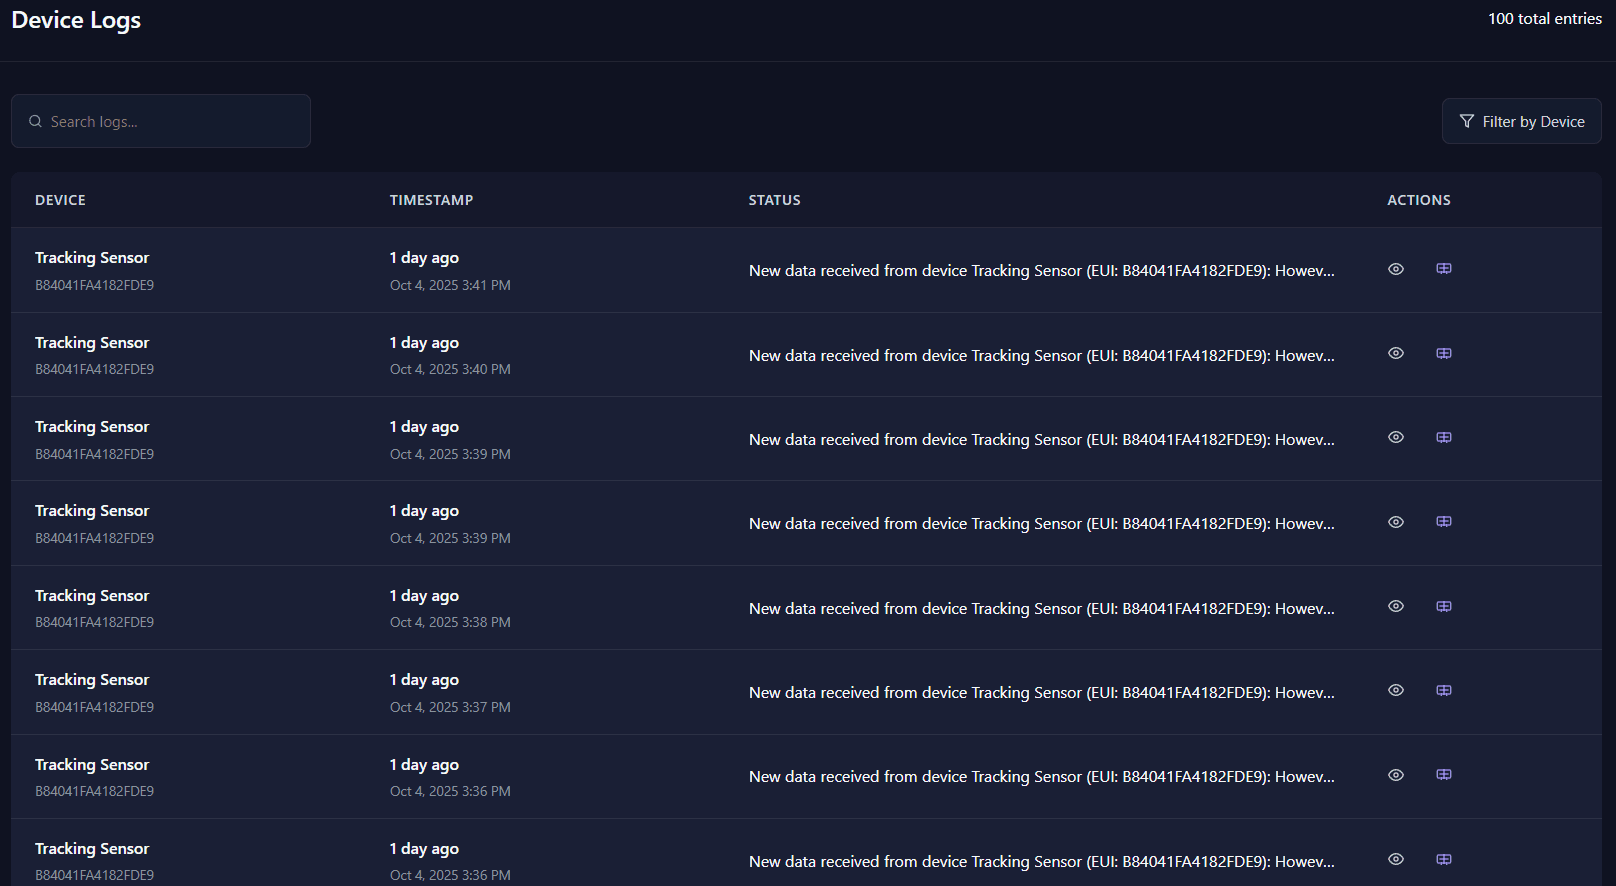Click the Tracking Sensor name in the 3:41 PM row
Screen dimensions: 1616x886
(92, 258)
